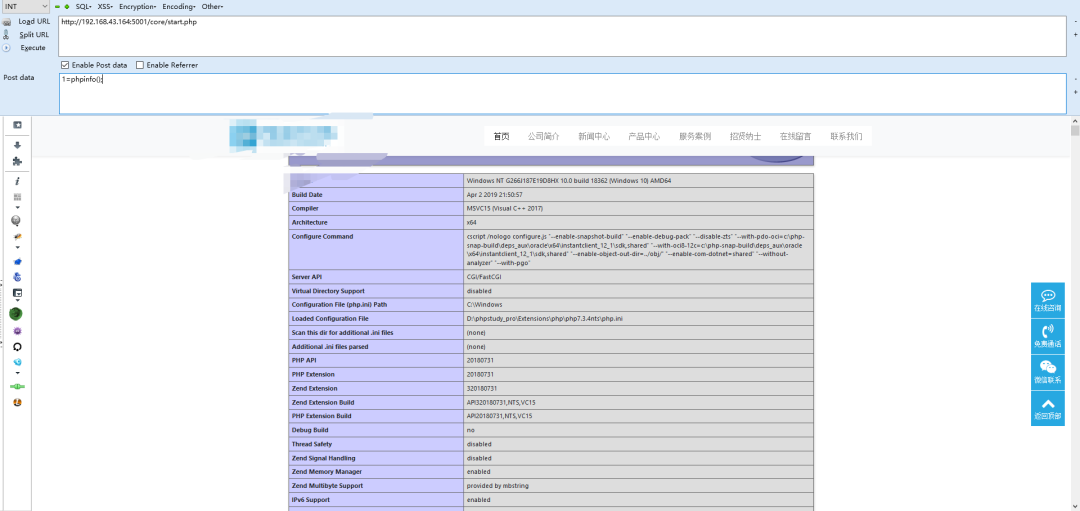The height and width of the screenshot is (511, 1080).
Task: Shrink the URL box with its minus button
Action: point(1076,21)
